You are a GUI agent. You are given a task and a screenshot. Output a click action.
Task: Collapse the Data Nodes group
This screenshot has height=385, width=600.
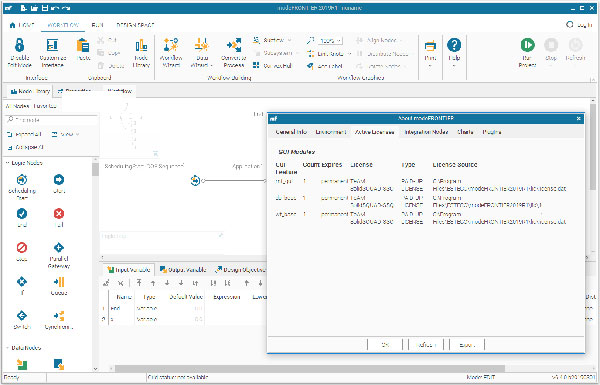tap(7, 348)
